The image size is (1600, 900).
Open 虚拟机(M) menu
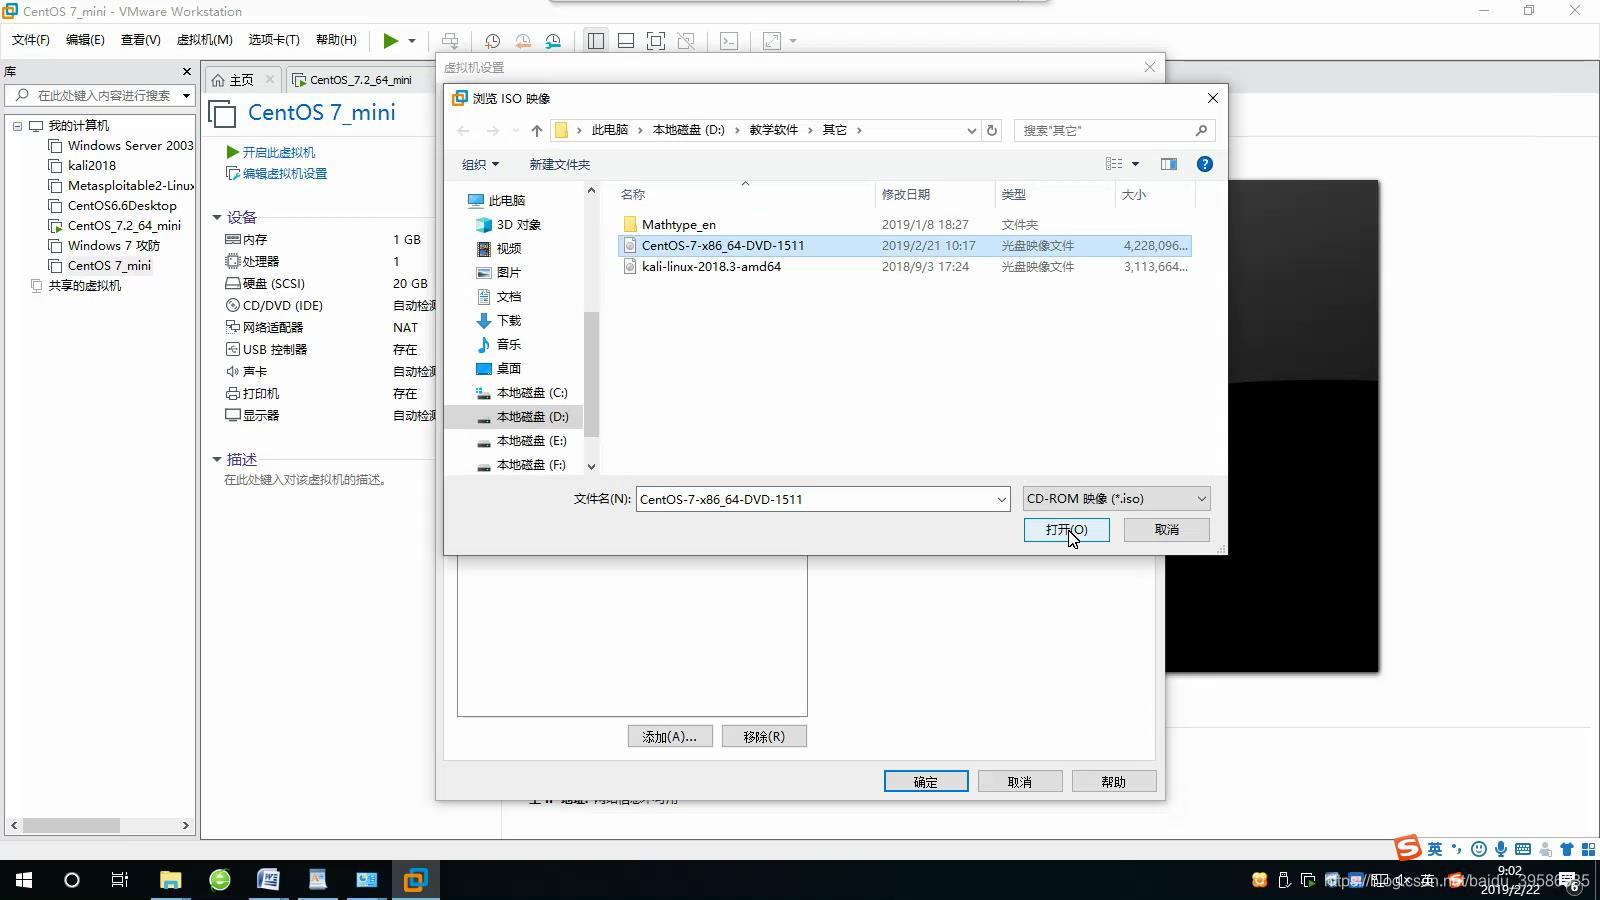point(204,40)
